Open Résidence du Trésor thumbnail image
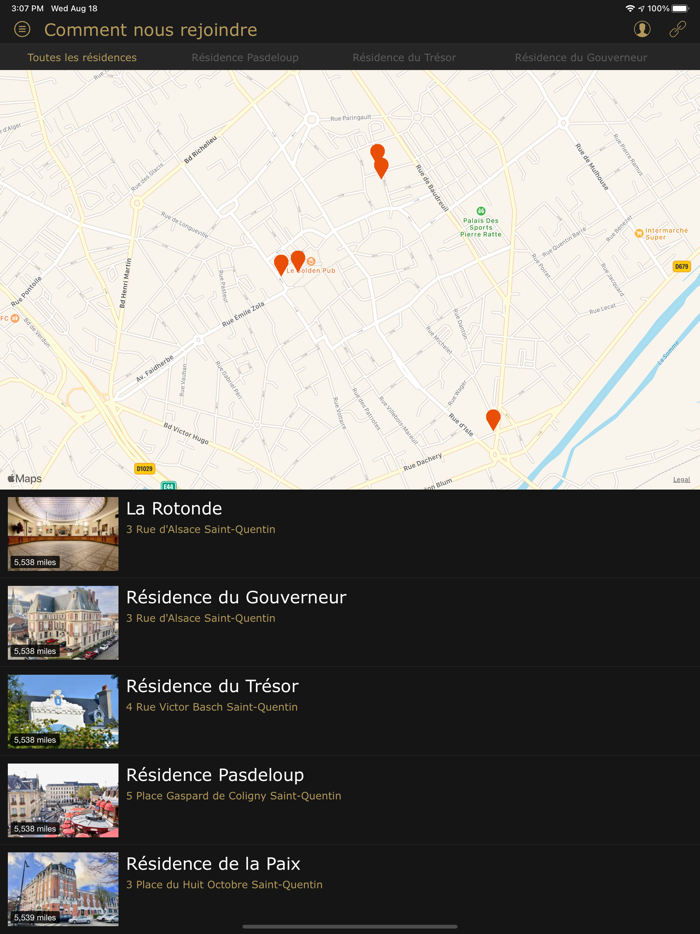 (63, 711)
